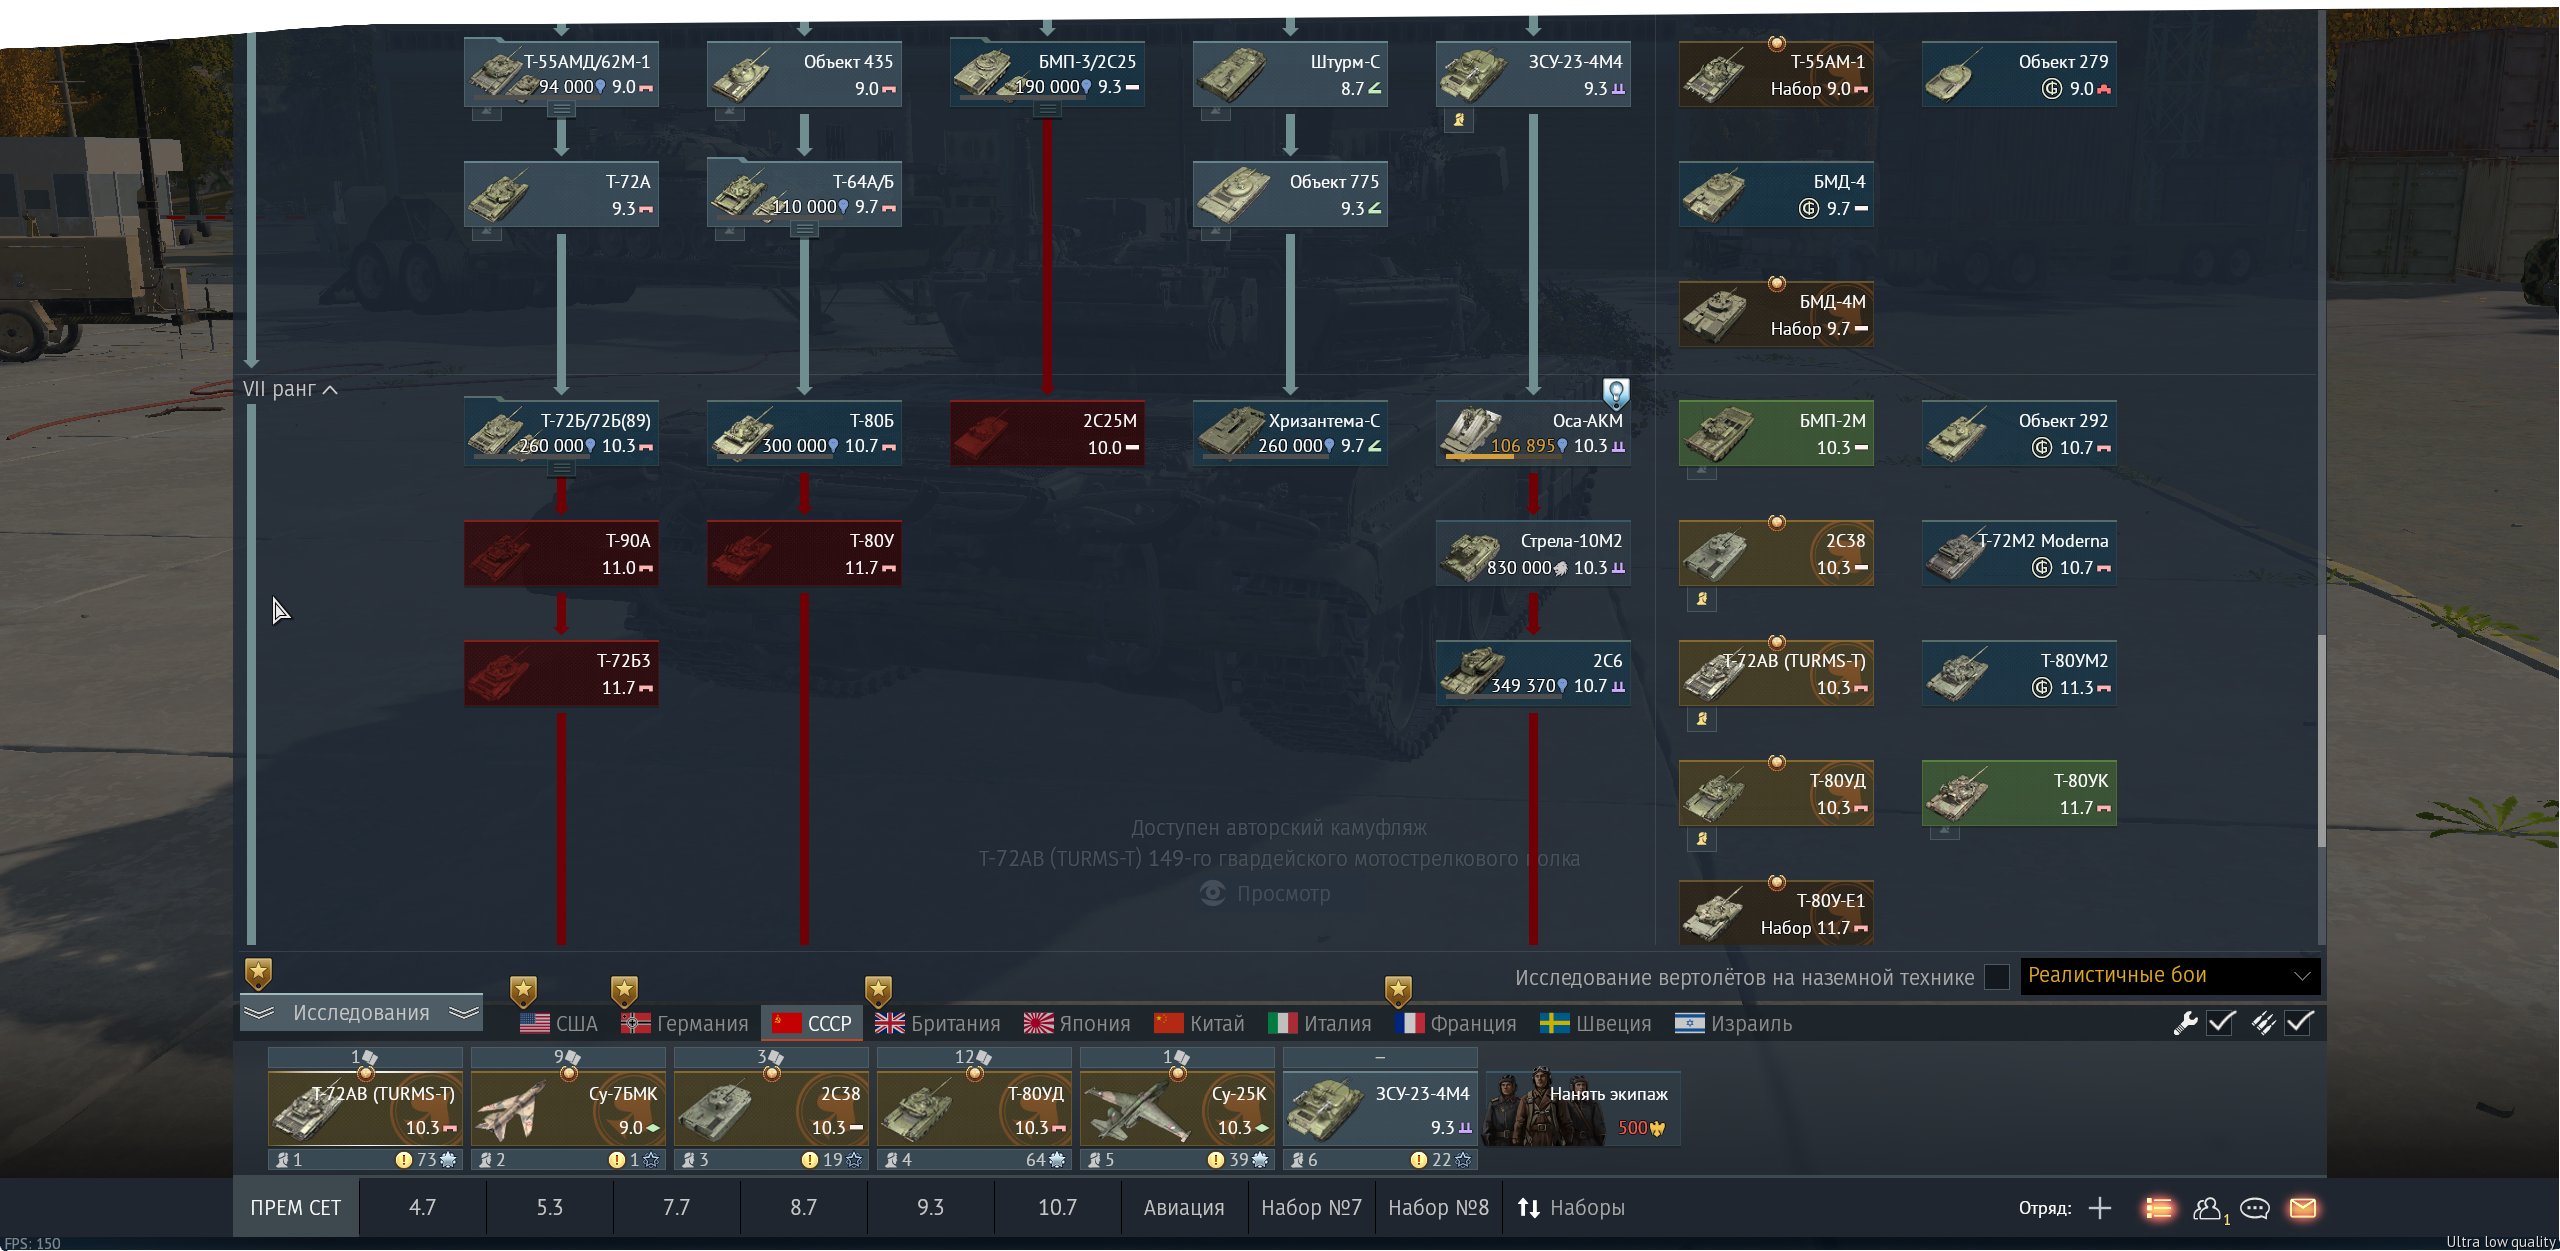
Task: Click the gold star badge above США
Action: [x=523, y=991]
